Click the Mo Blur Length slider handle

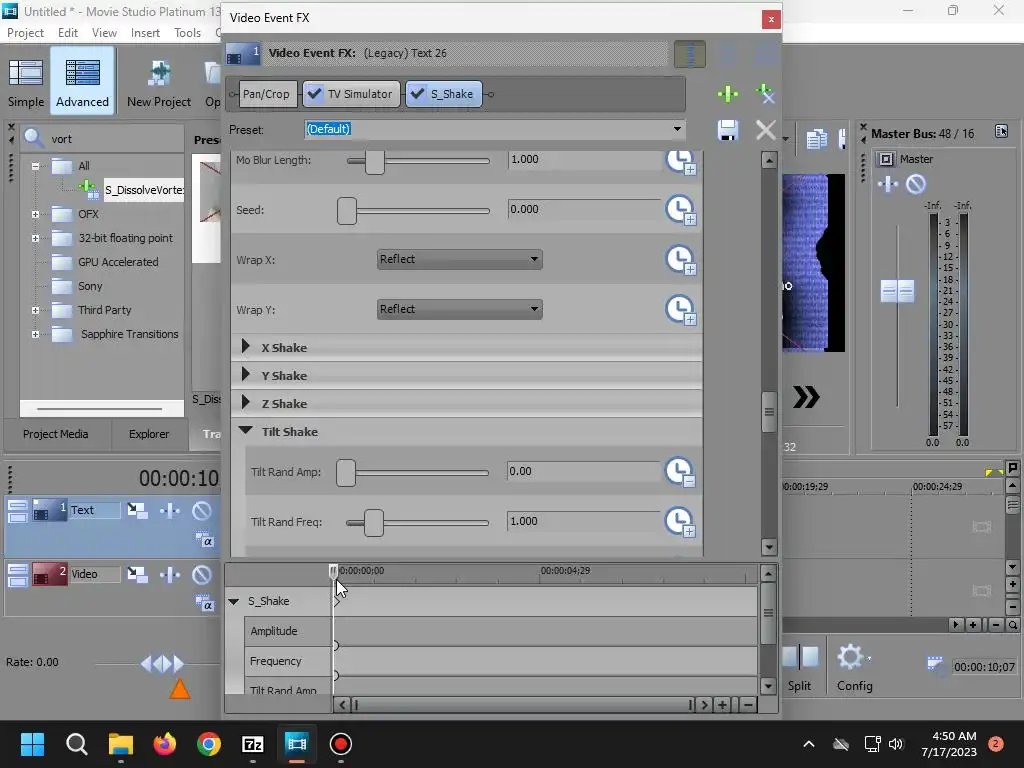[x=375, y=161]
